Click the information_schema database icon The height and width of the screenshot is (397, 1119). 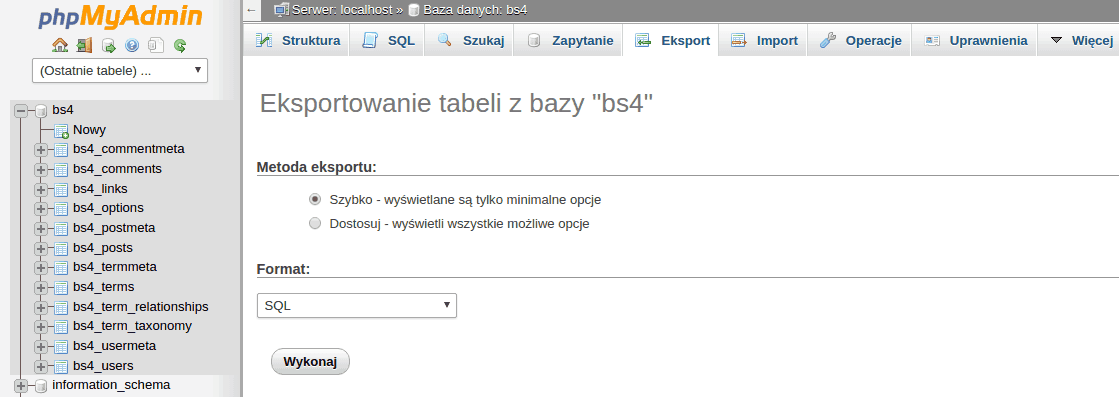point(41,386)
